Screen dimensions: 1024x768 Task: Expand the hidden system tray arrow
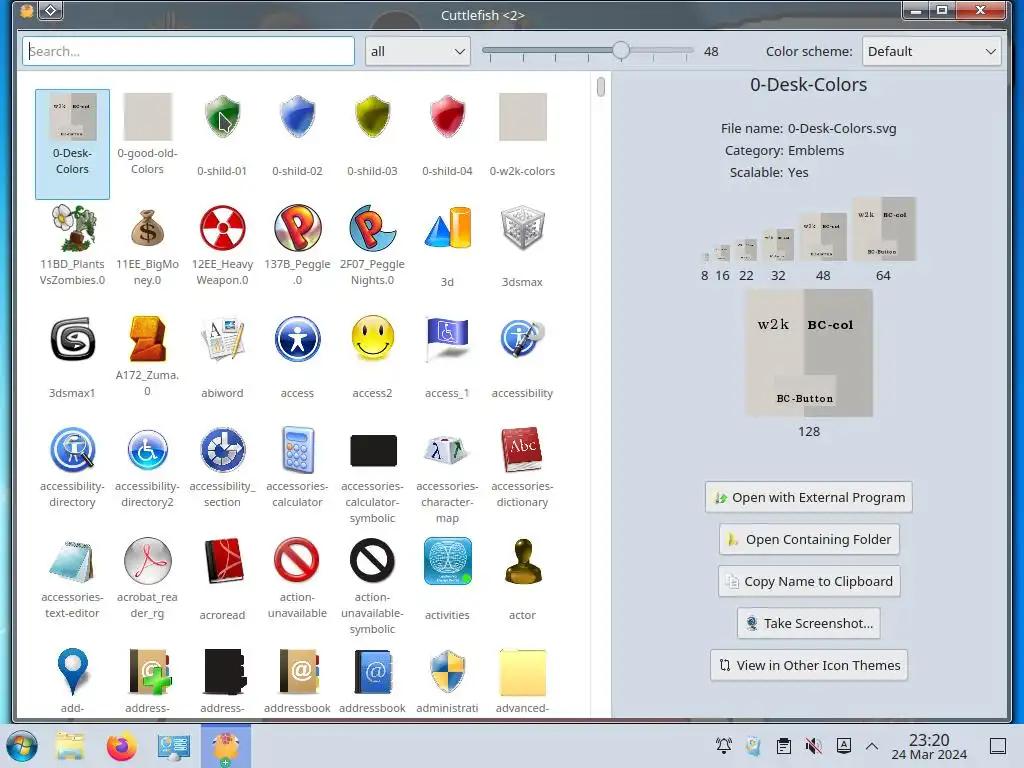coord(872,746)
